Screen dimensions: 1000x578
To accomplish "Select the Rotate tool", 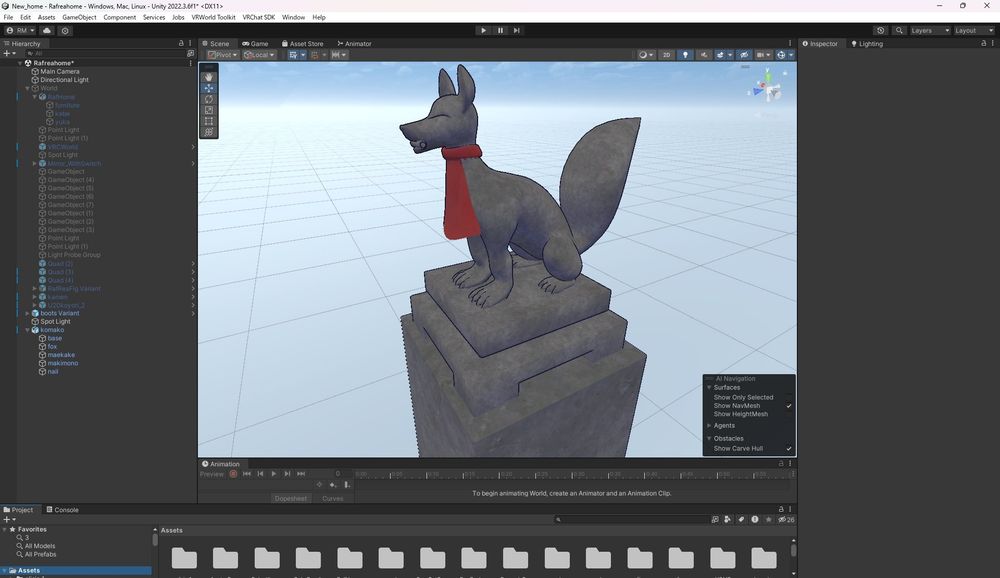I will [209, 99].
